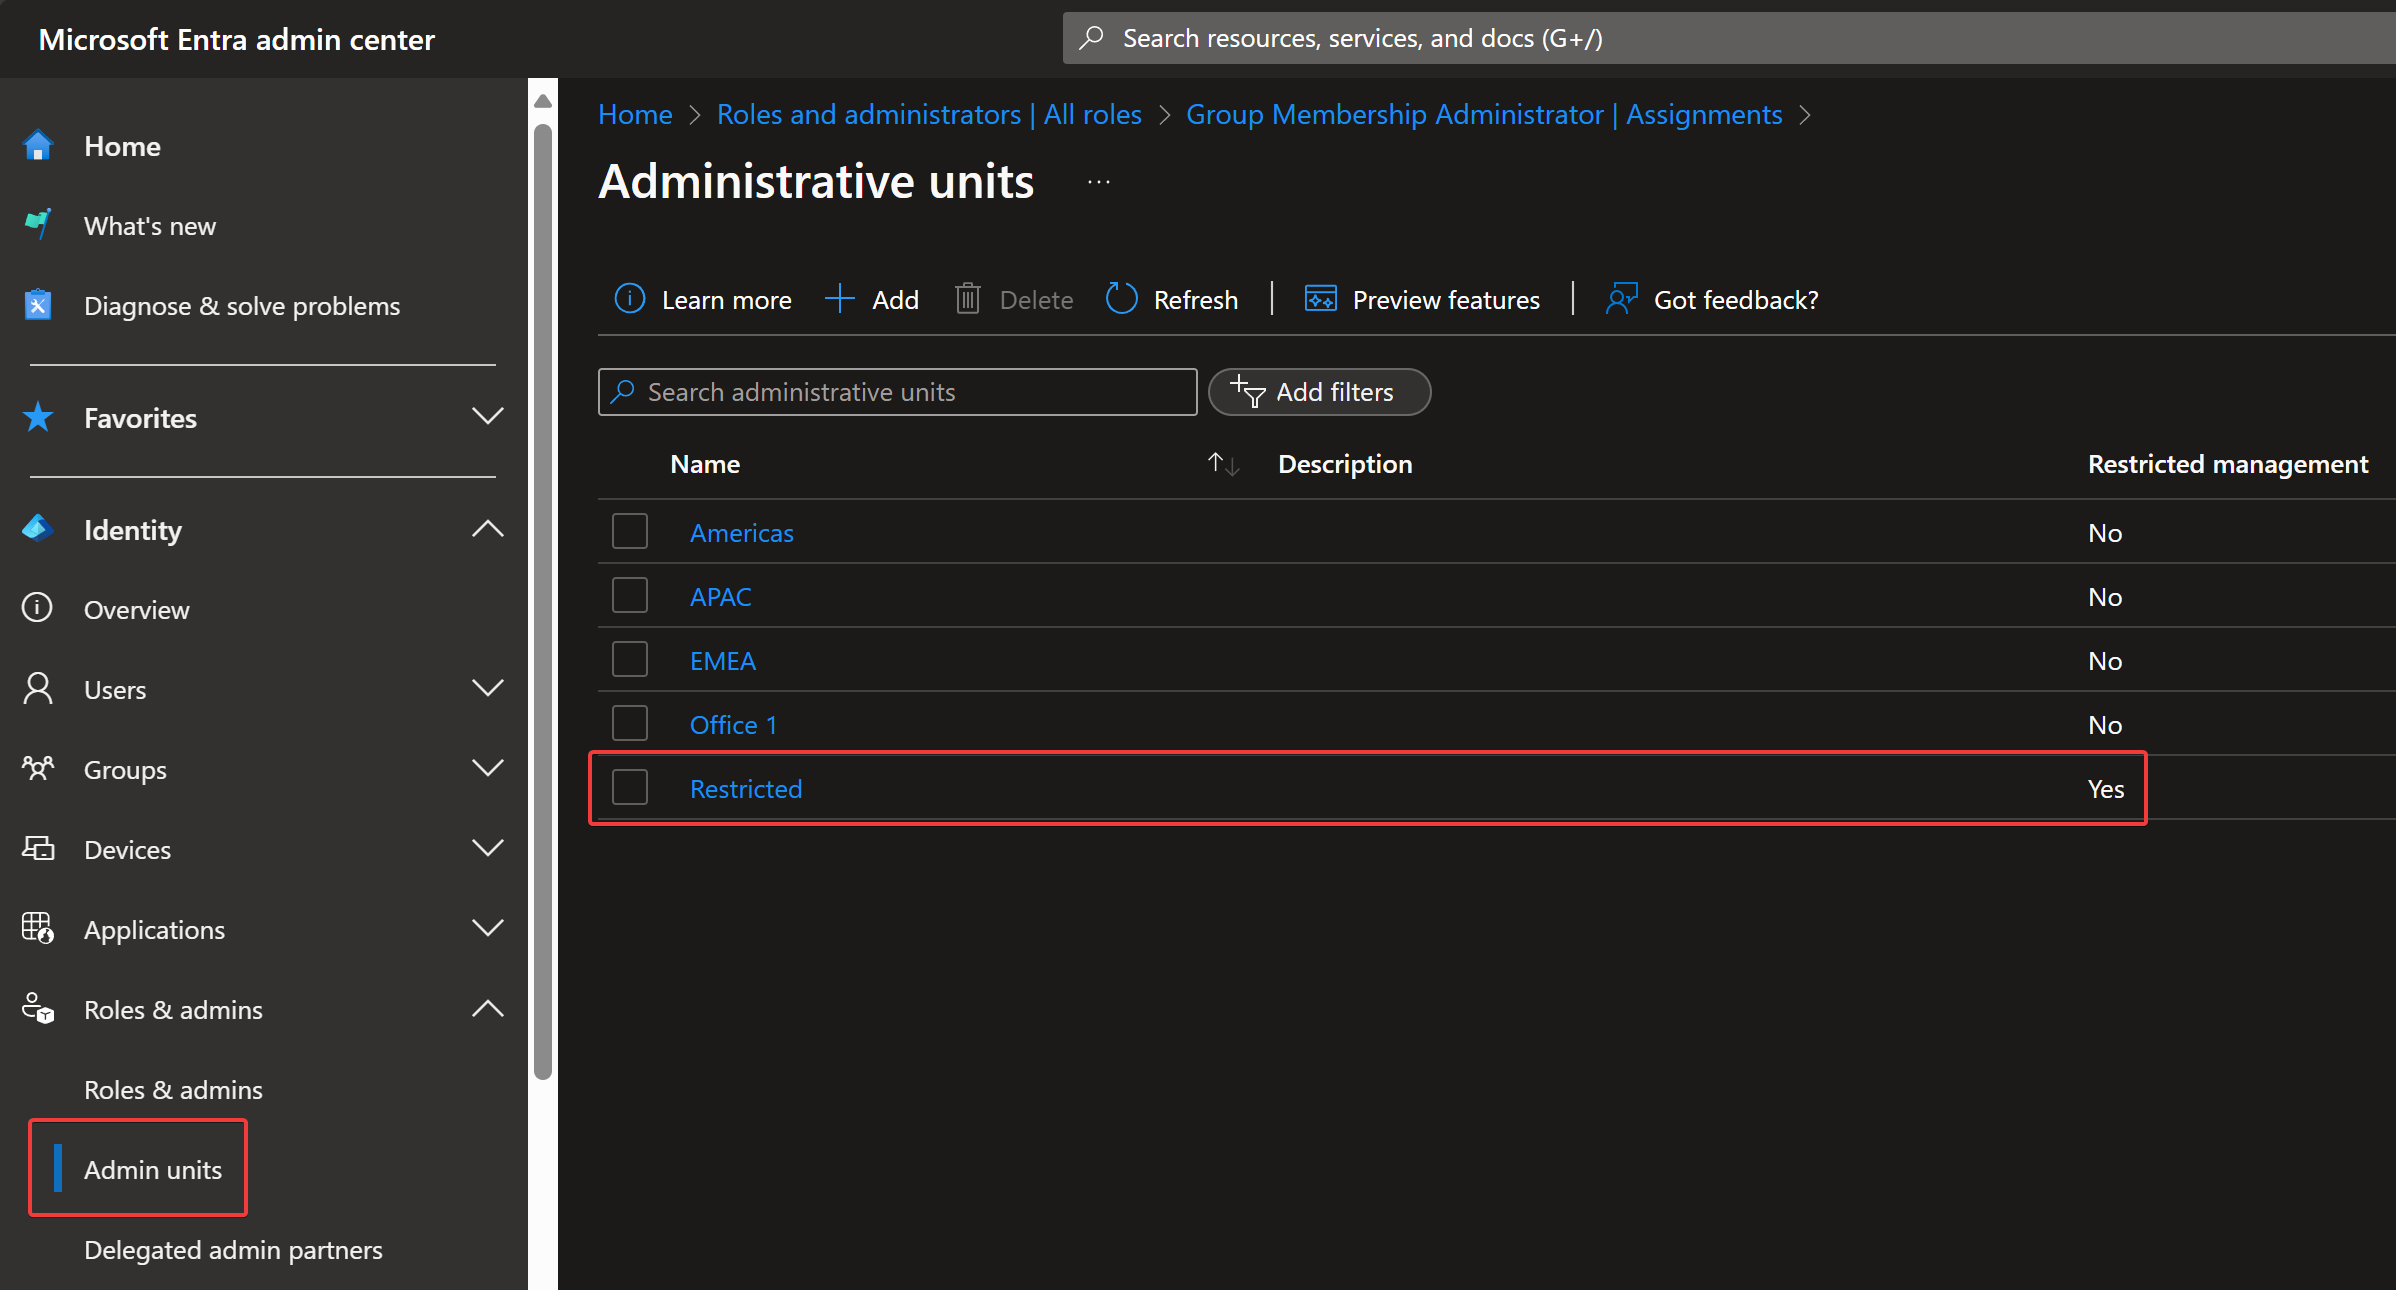2396x1290 pixels.
Task: Check the Americas row checkbox
Action: point(630,532)
